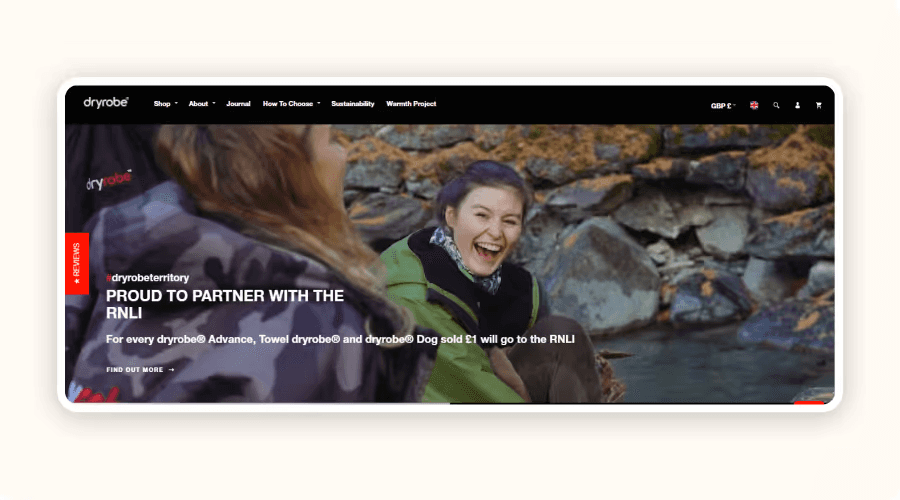
Task: Open the search magnifier icon
Action: pos(776,105)
